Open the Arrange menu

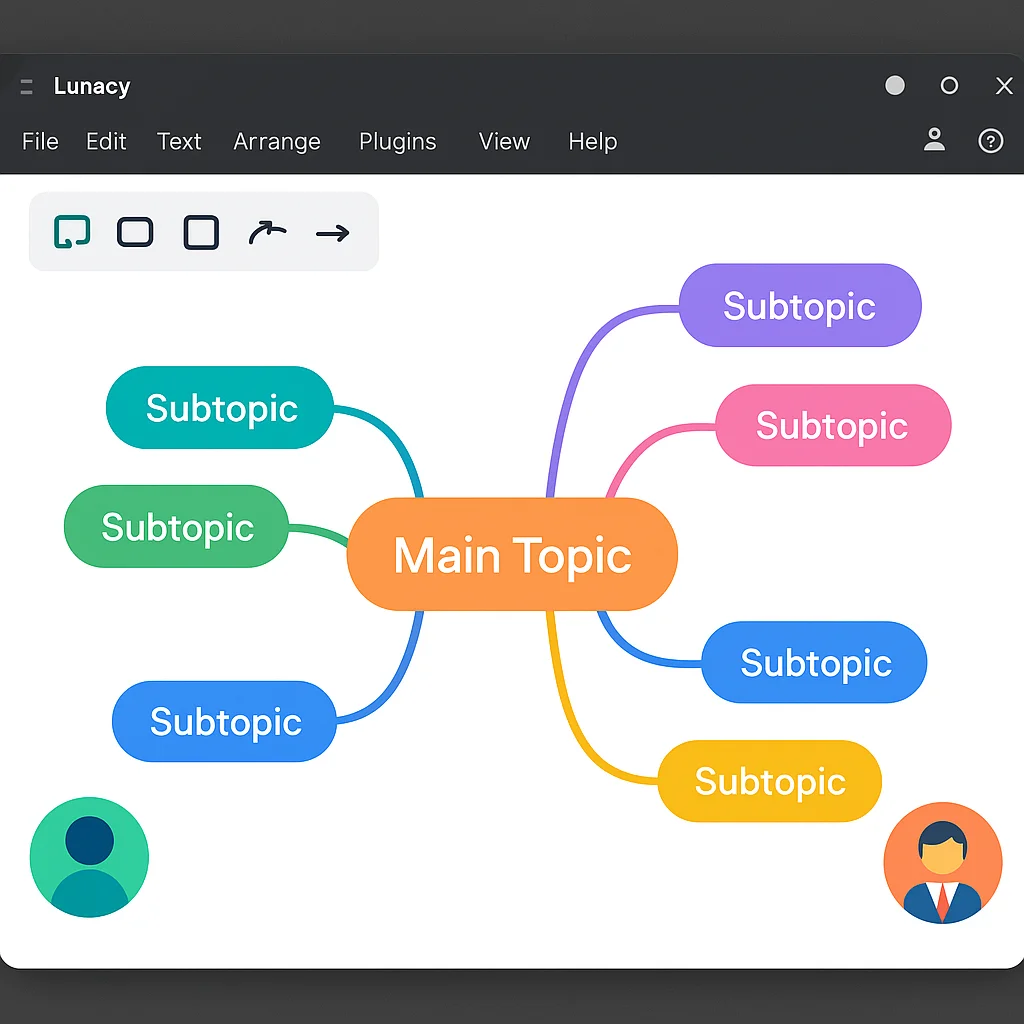pyautogui.click(x=277, y=142)
